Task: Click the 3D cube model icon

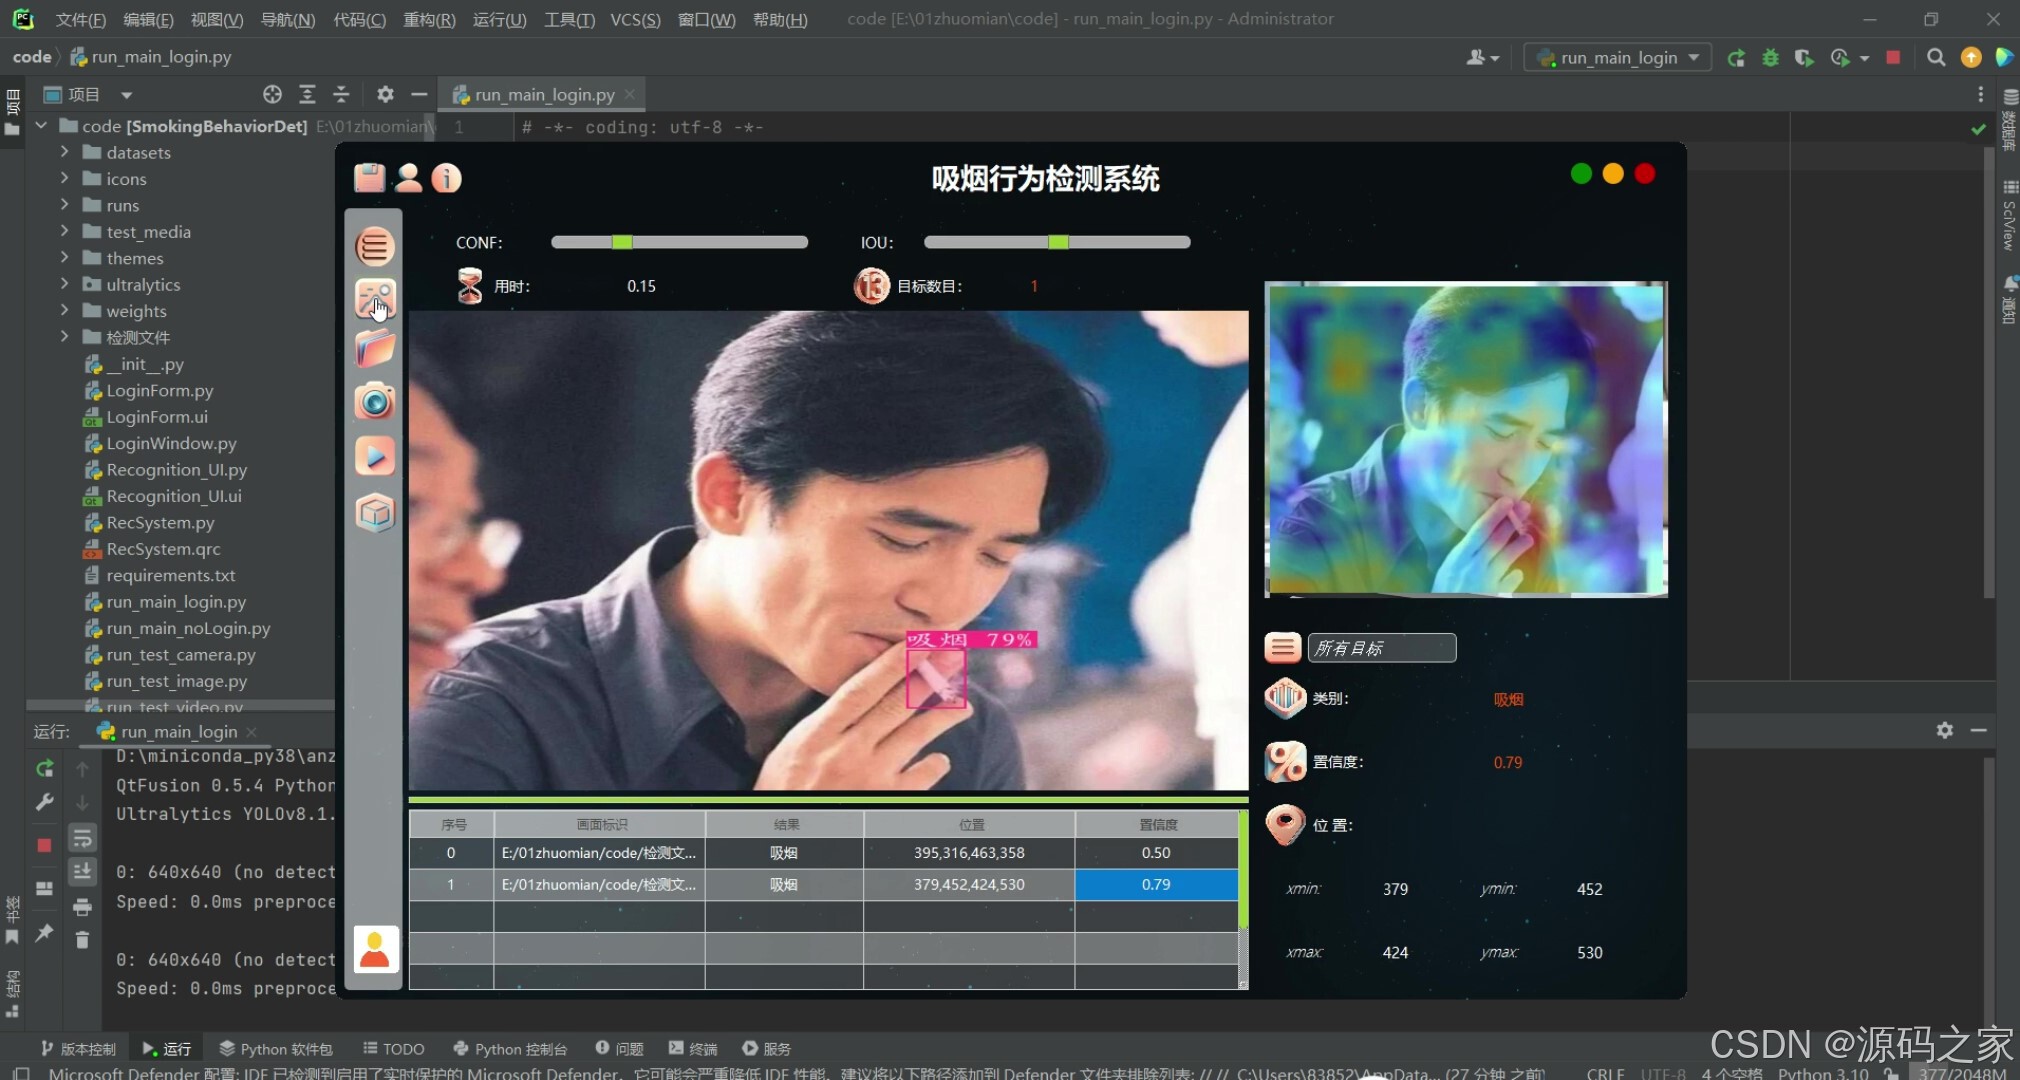Action: [375, 513]
